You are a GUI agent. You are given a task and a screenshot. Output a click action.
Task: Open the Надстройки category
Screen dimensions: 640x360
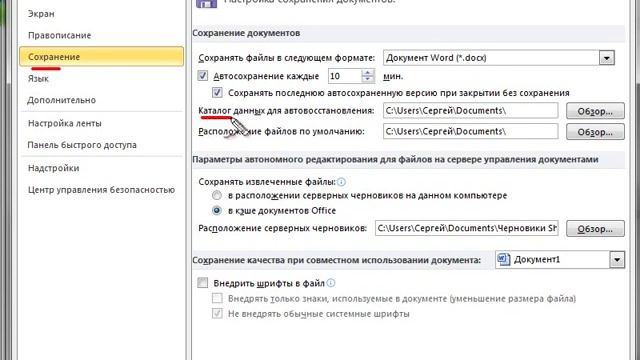click(x=53, y=168)
